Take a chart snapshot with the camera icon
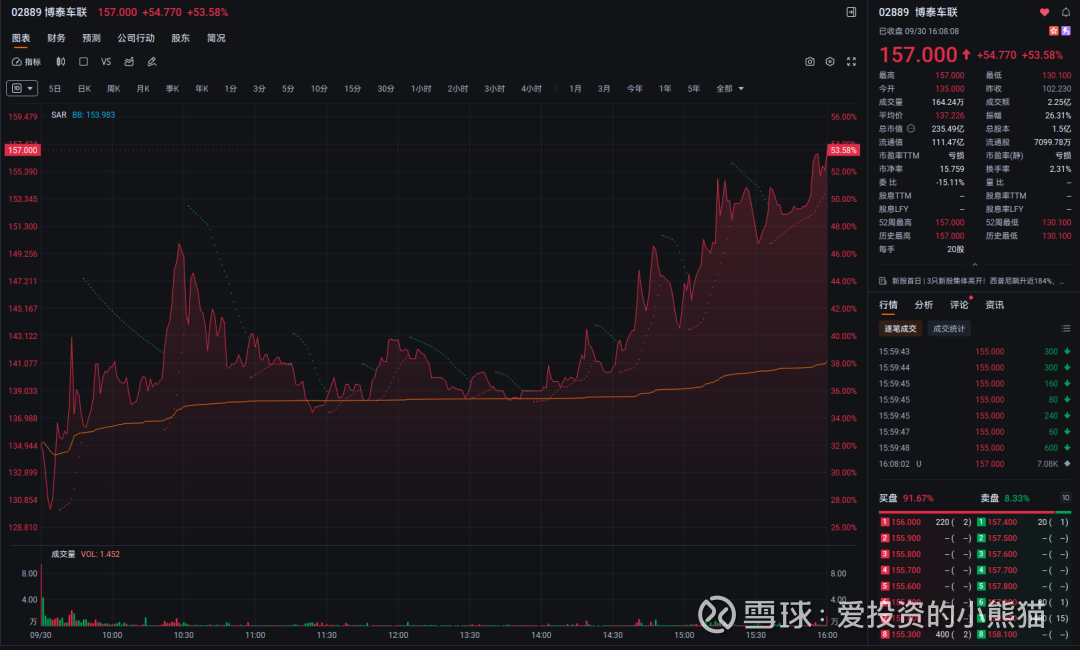1080x650 pixels. [x=810, y=62]
